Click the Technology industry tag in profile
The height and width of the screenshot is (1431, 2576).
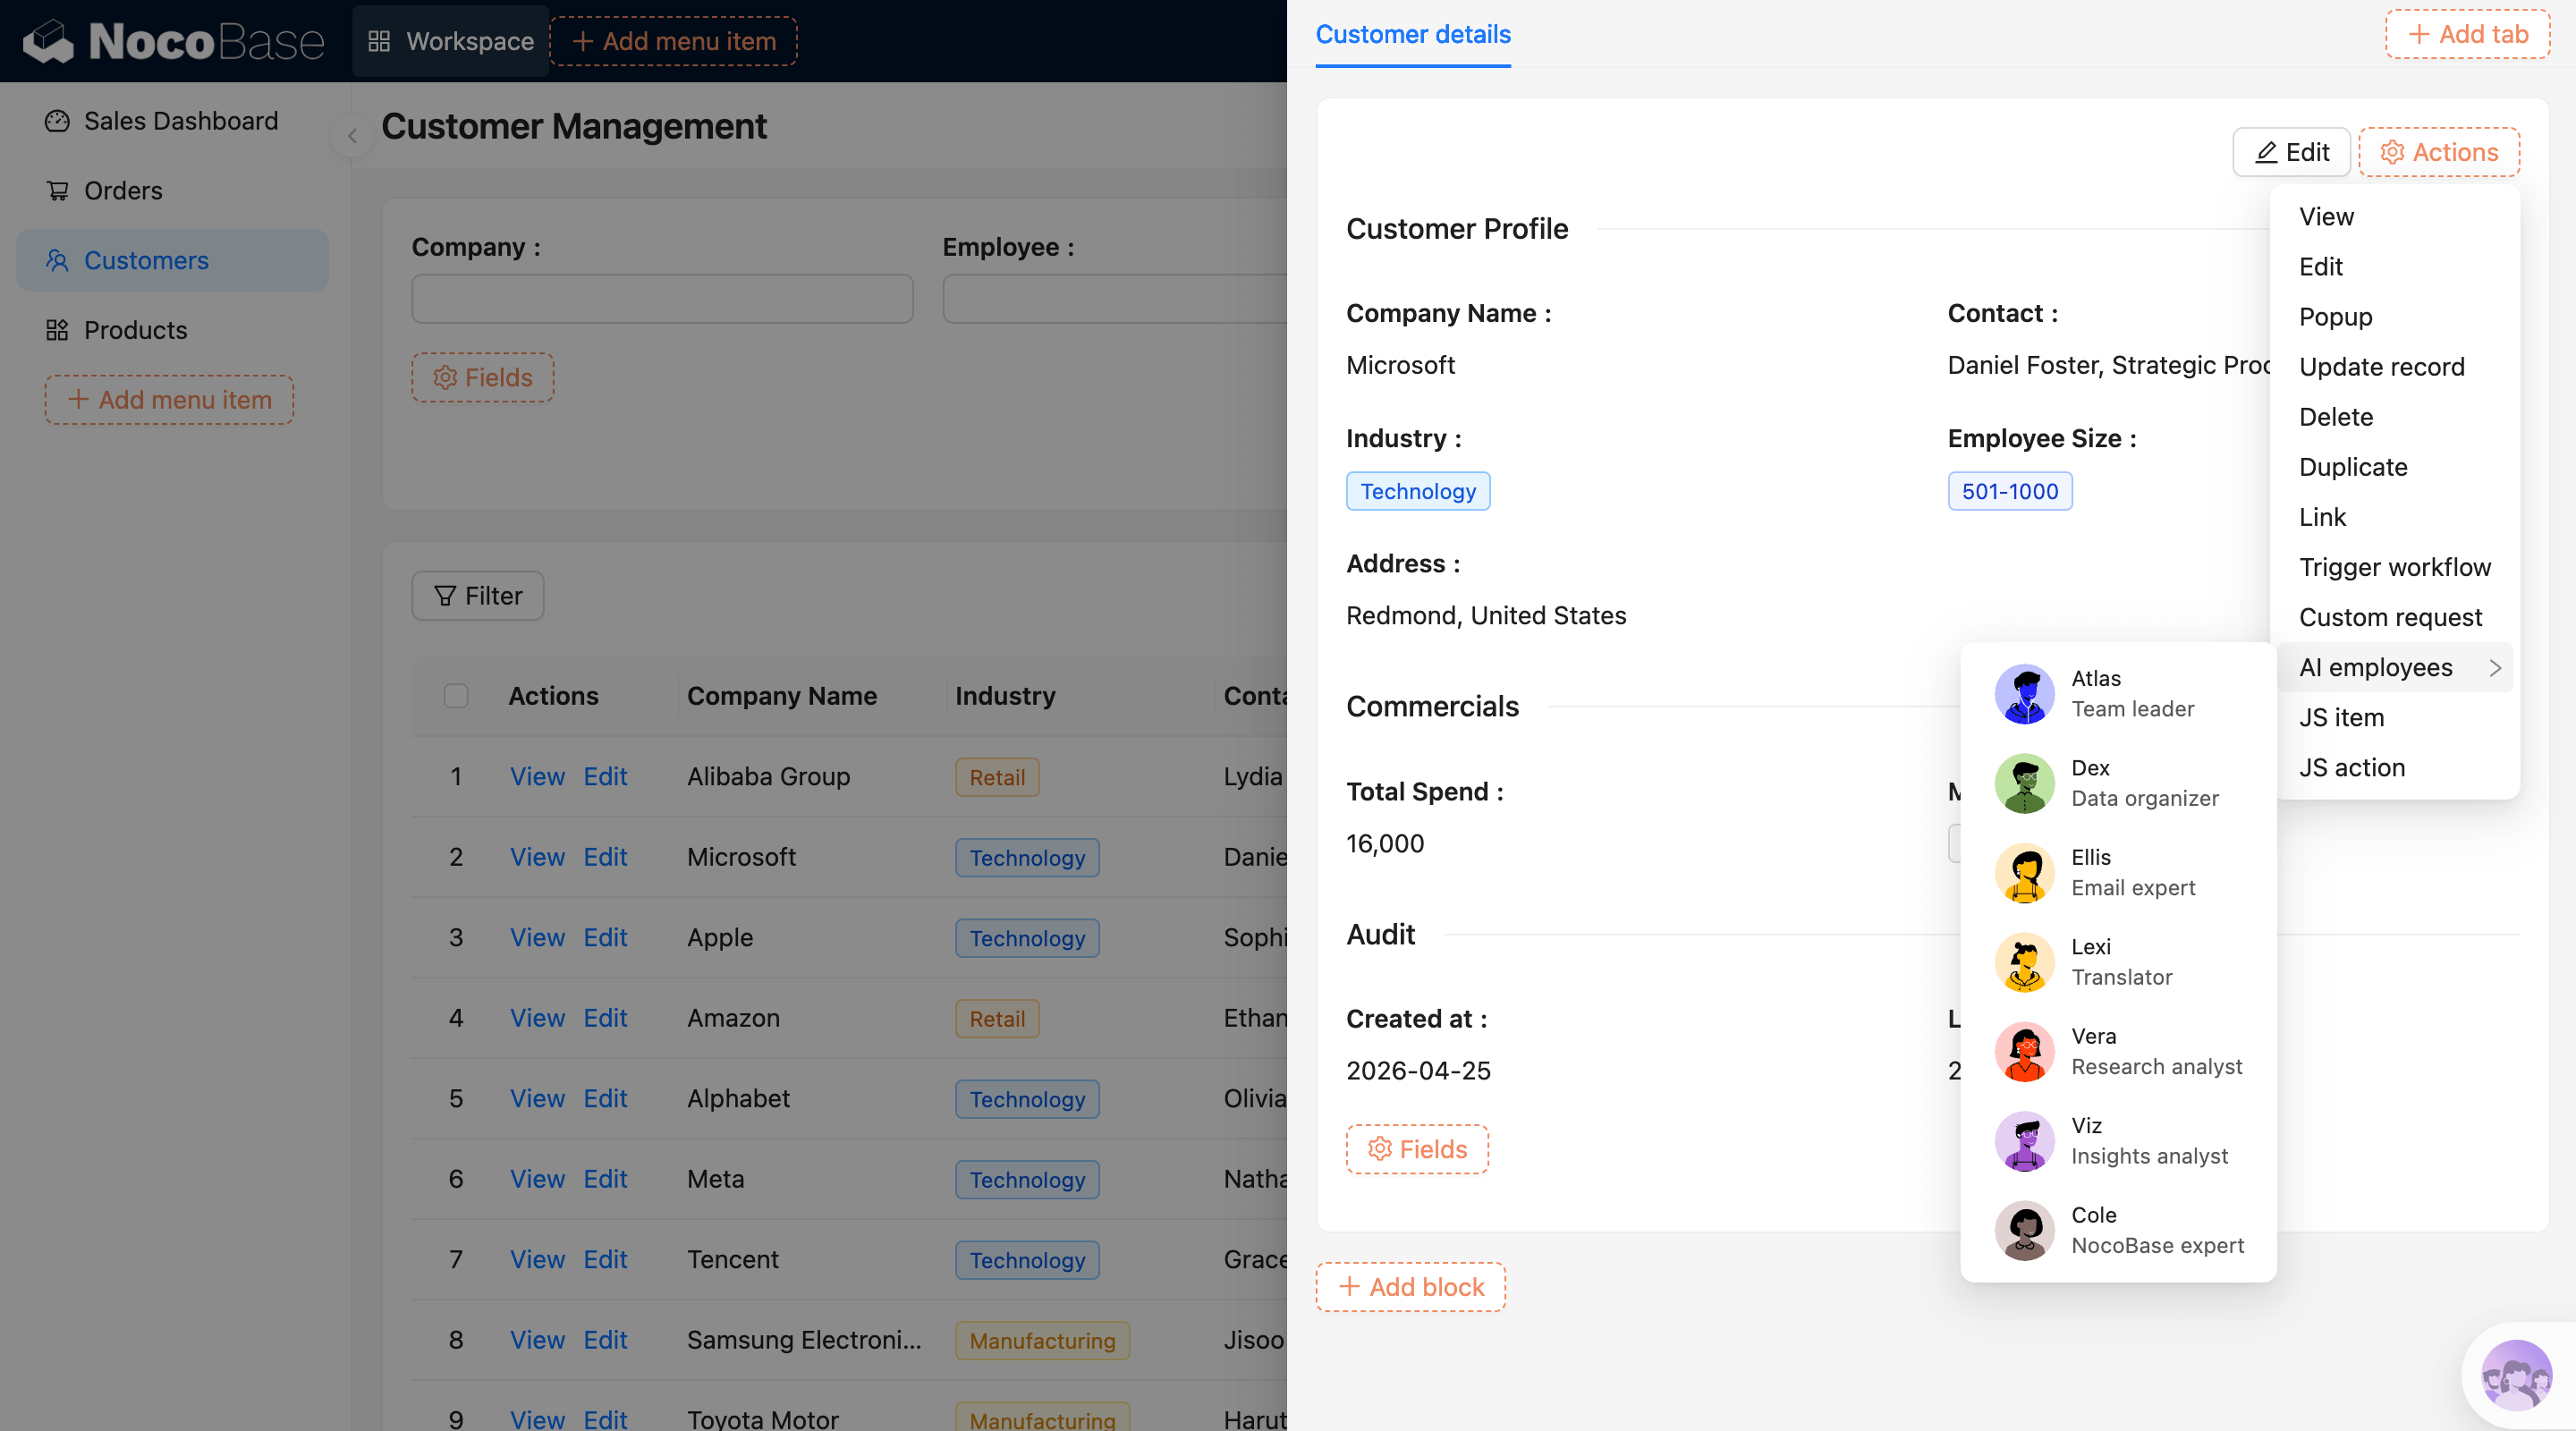click(x=1417, y=491)
